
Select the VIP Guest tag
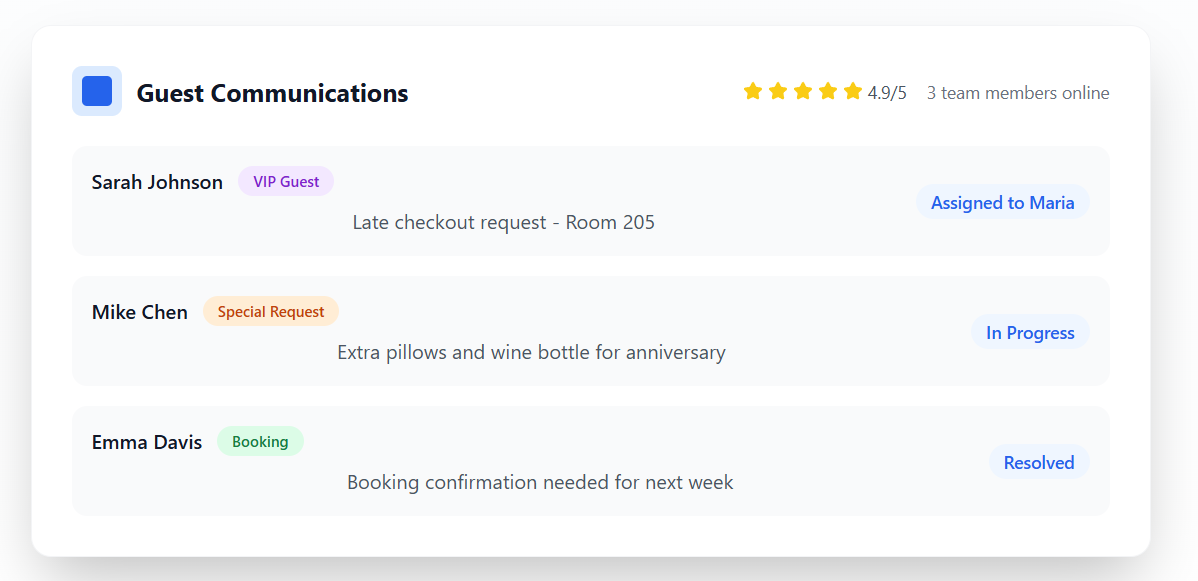(286, 181)
